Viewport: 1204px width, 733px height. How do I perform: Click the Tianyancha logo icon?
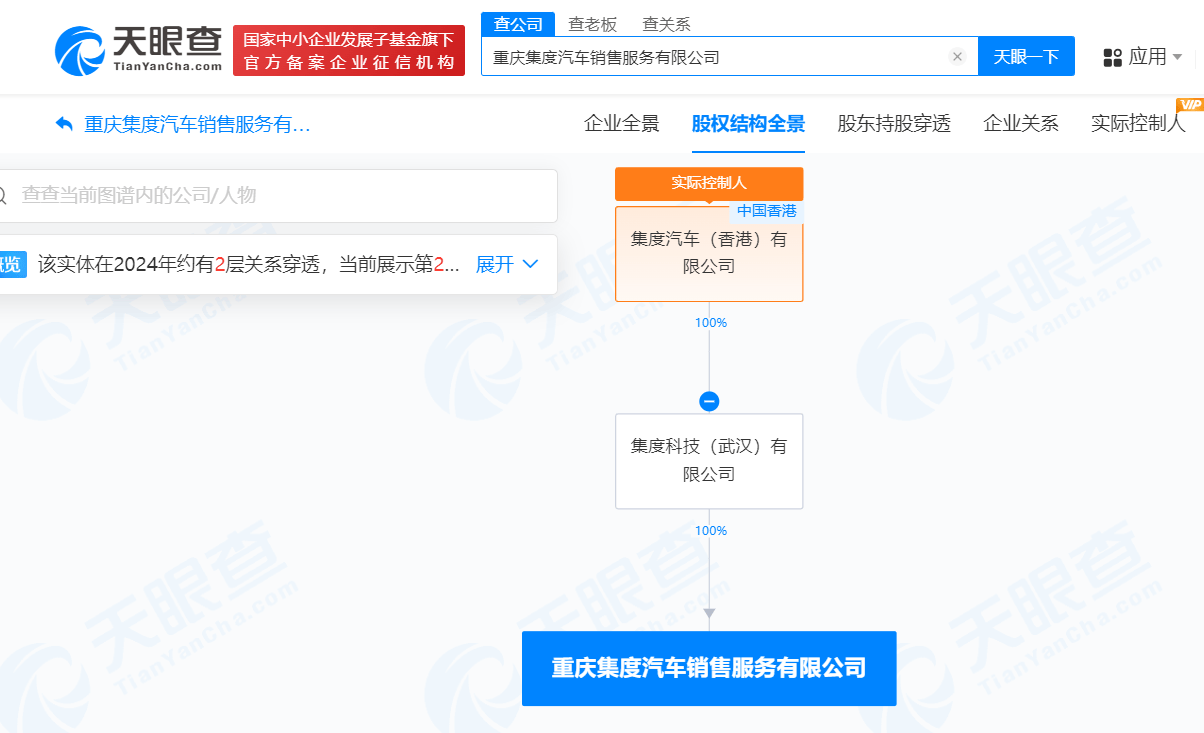[x=80, y=50]
